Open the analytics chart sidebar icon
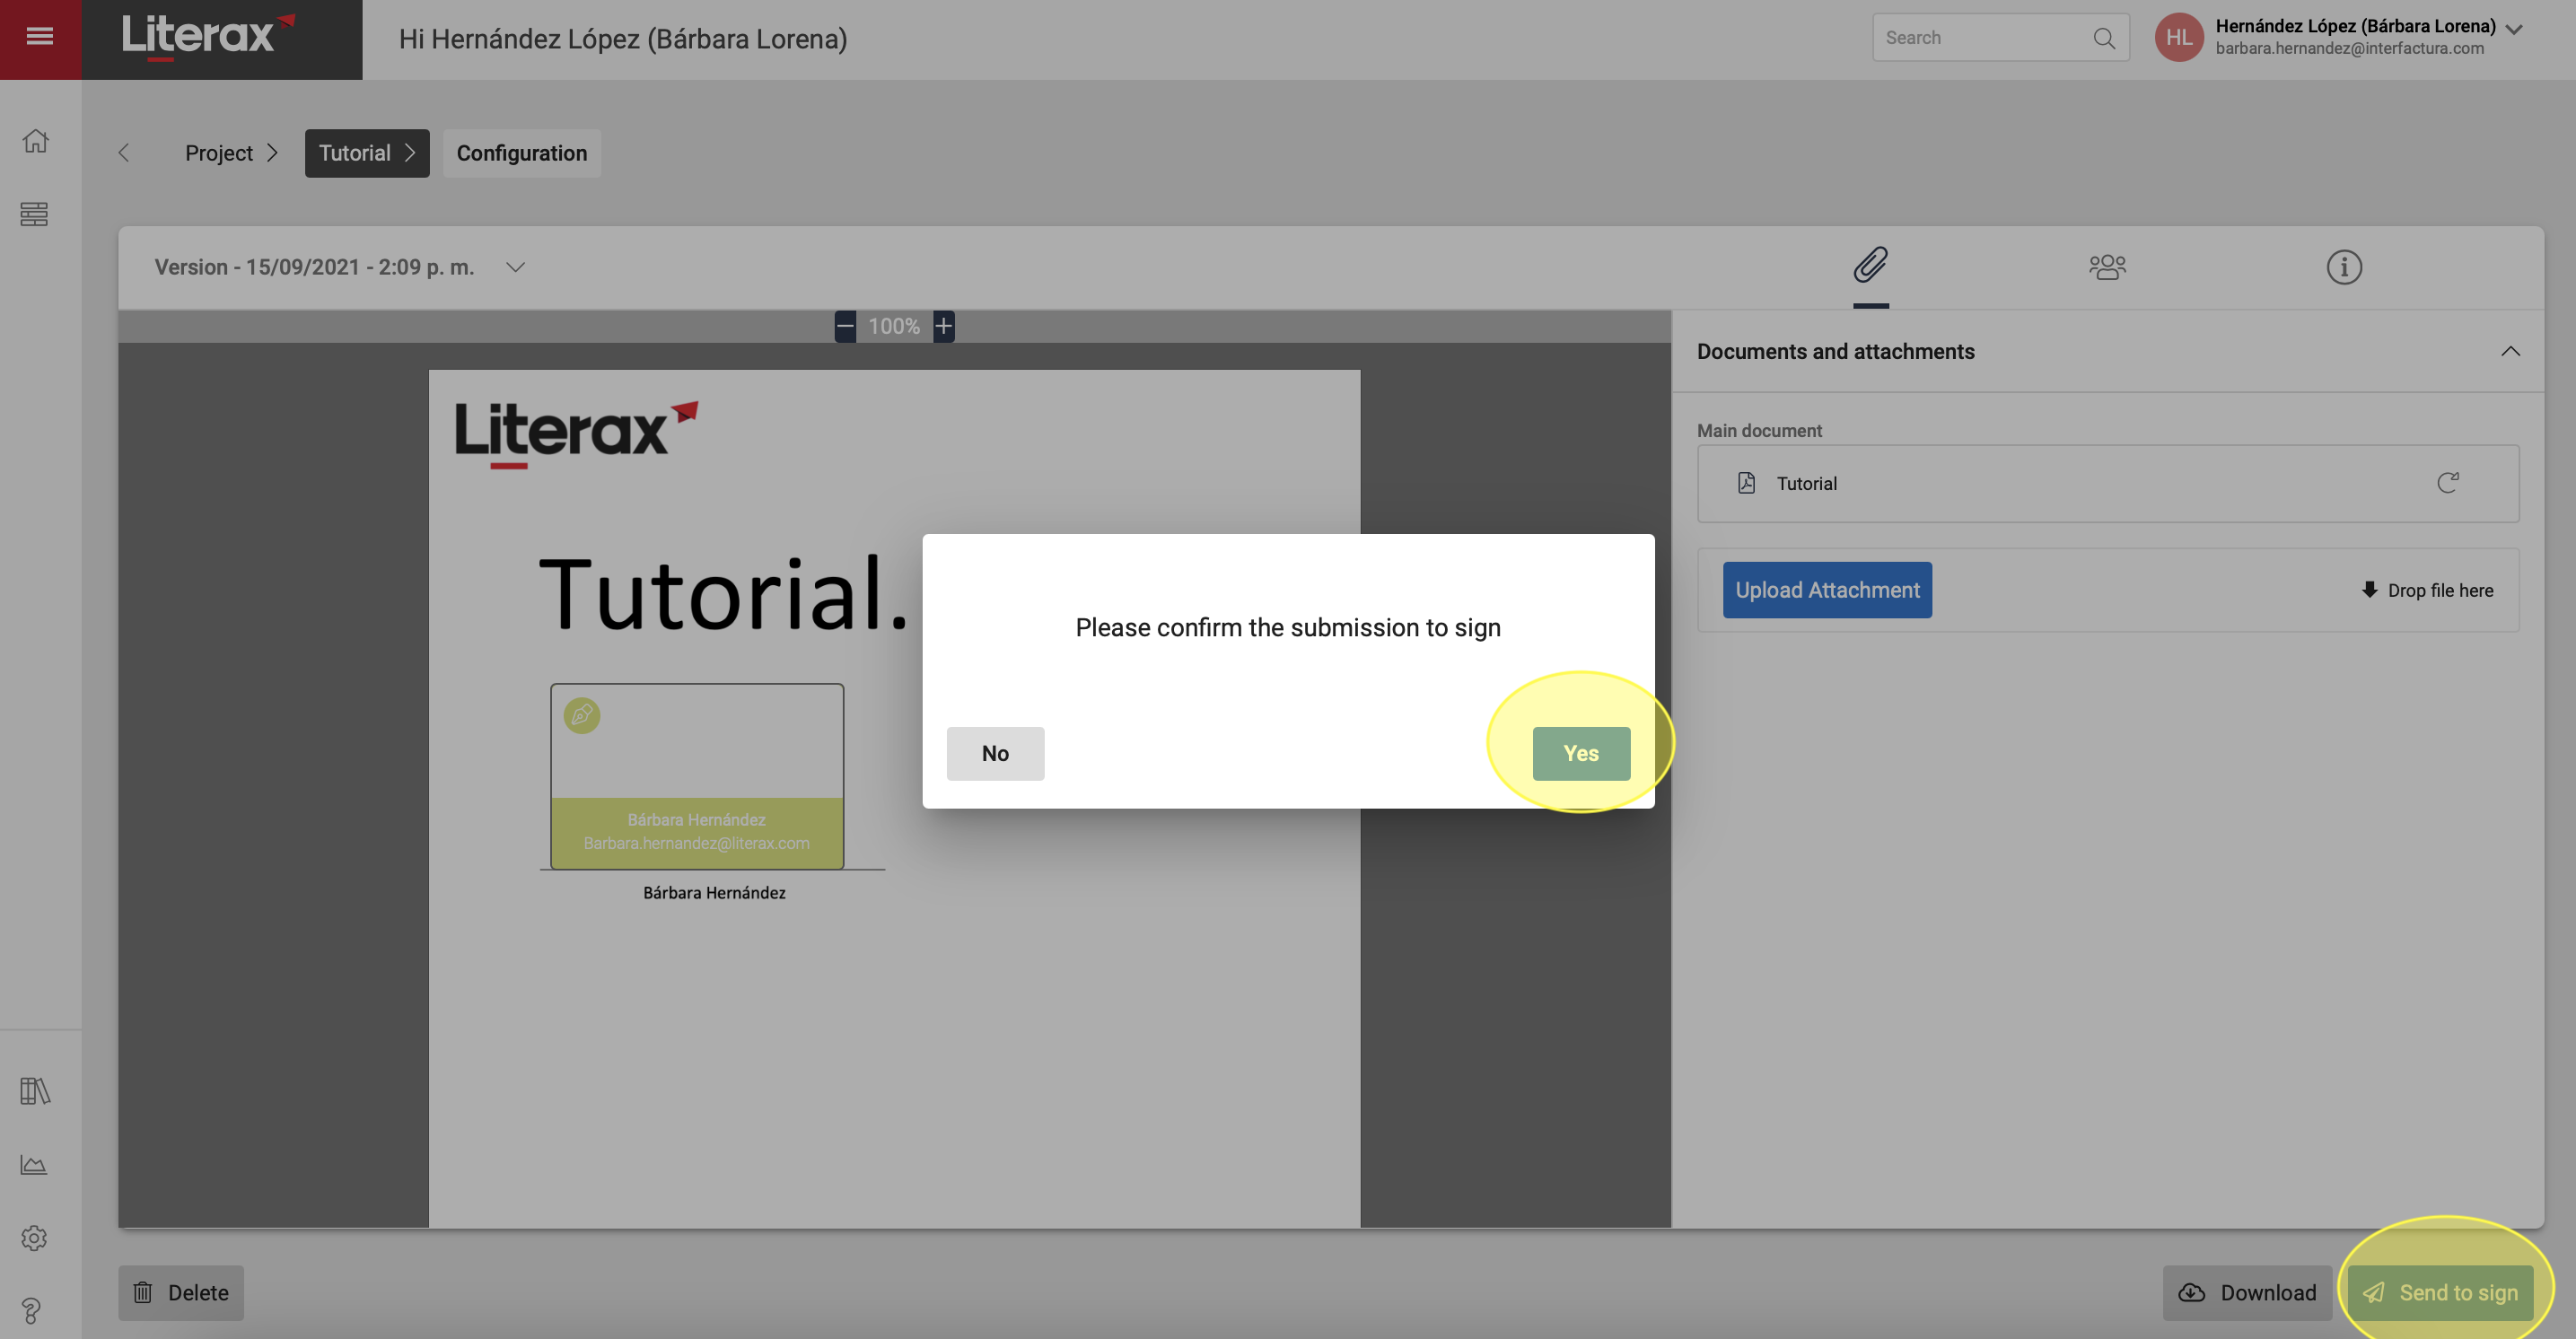Image resolution: width=2576 pixels, height=1339 pixels. coord(34,1164)
